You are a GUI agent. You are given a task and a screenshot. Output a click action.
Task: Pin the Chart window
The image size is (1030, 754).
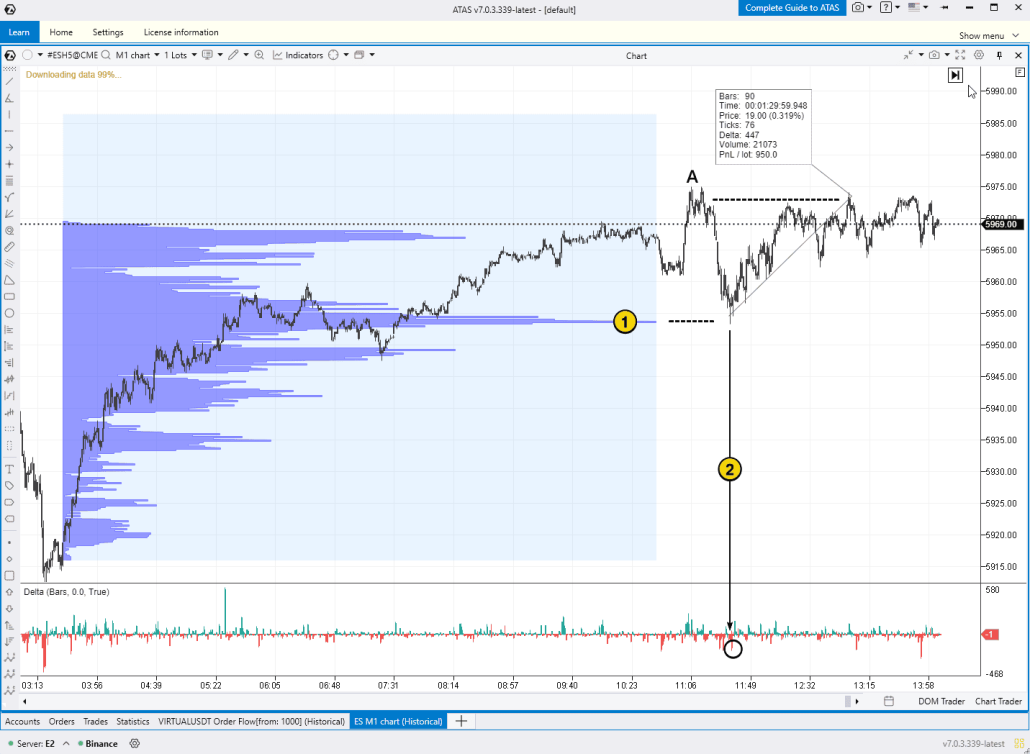coord(1000,55)
